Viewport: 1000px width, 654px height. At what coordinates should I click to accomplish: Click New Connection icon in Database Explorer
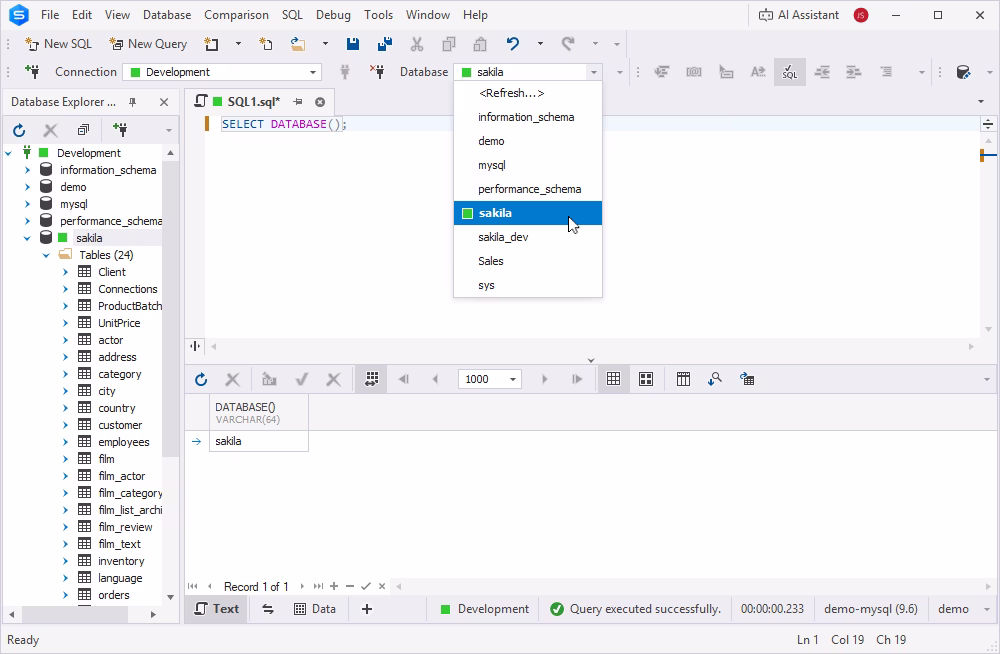click(x=120, y=130)
